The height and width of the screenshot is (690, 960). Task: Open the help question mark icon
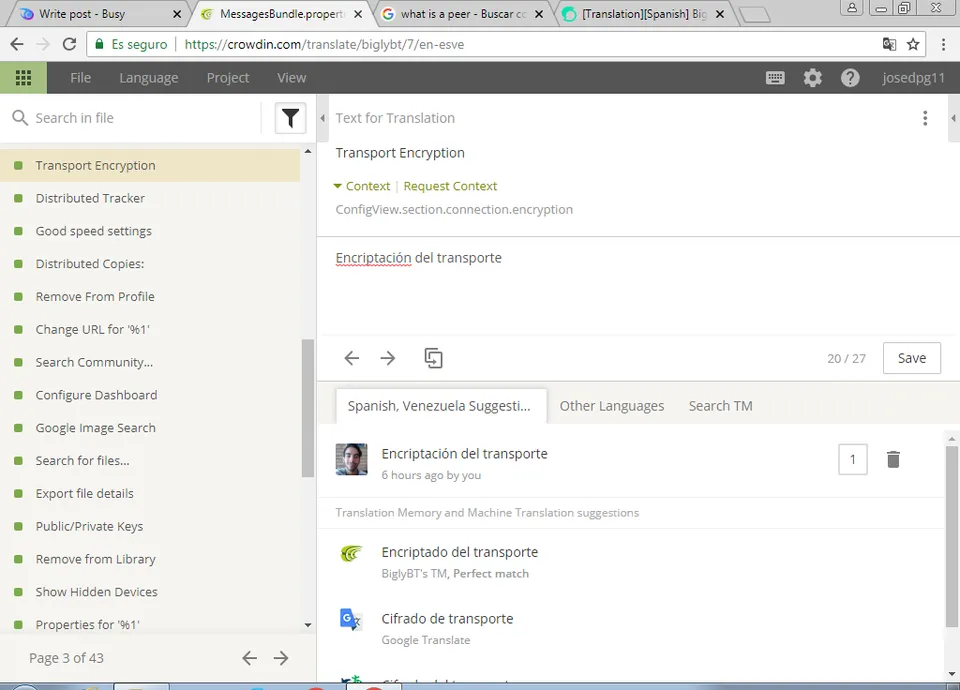pyautogui.click(x=850, y=78)
